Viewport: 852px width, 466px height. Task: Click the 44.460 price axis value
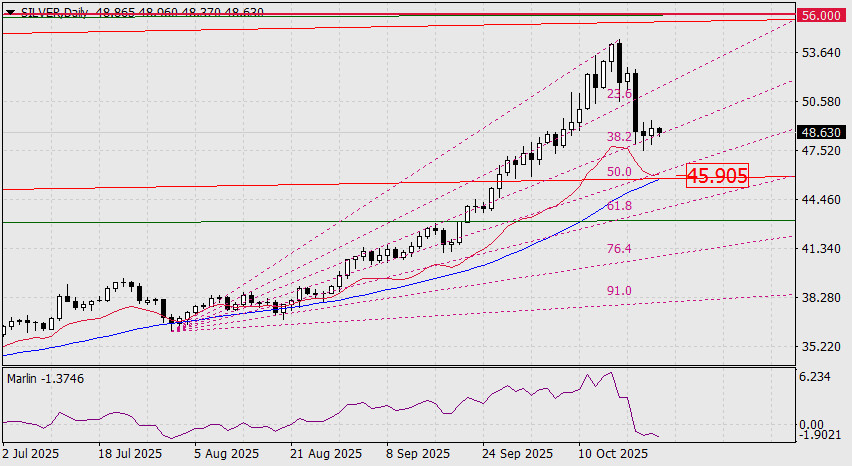(821, 199)
